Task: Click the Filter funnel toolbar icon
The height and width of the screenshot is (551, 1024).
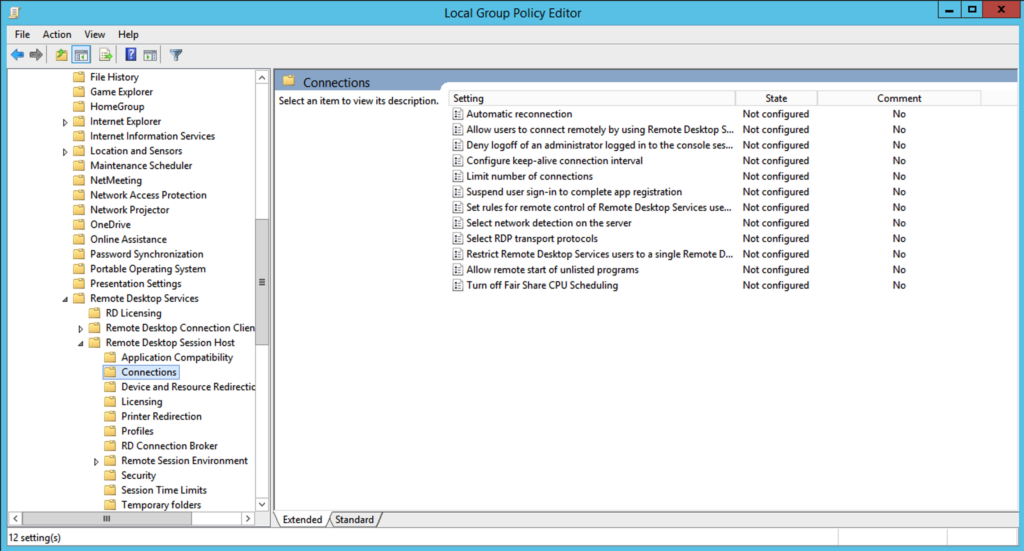Action: pos(176,55)
